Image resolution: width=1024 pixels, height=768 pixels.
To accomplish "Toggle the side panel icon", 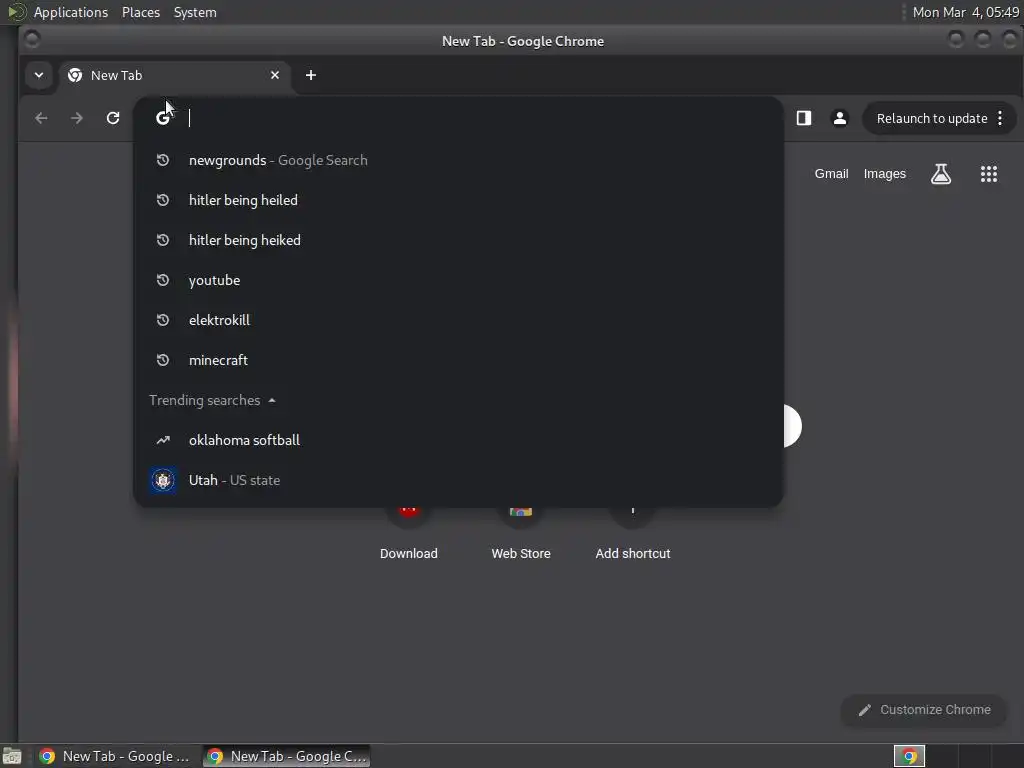I will 804,118.
